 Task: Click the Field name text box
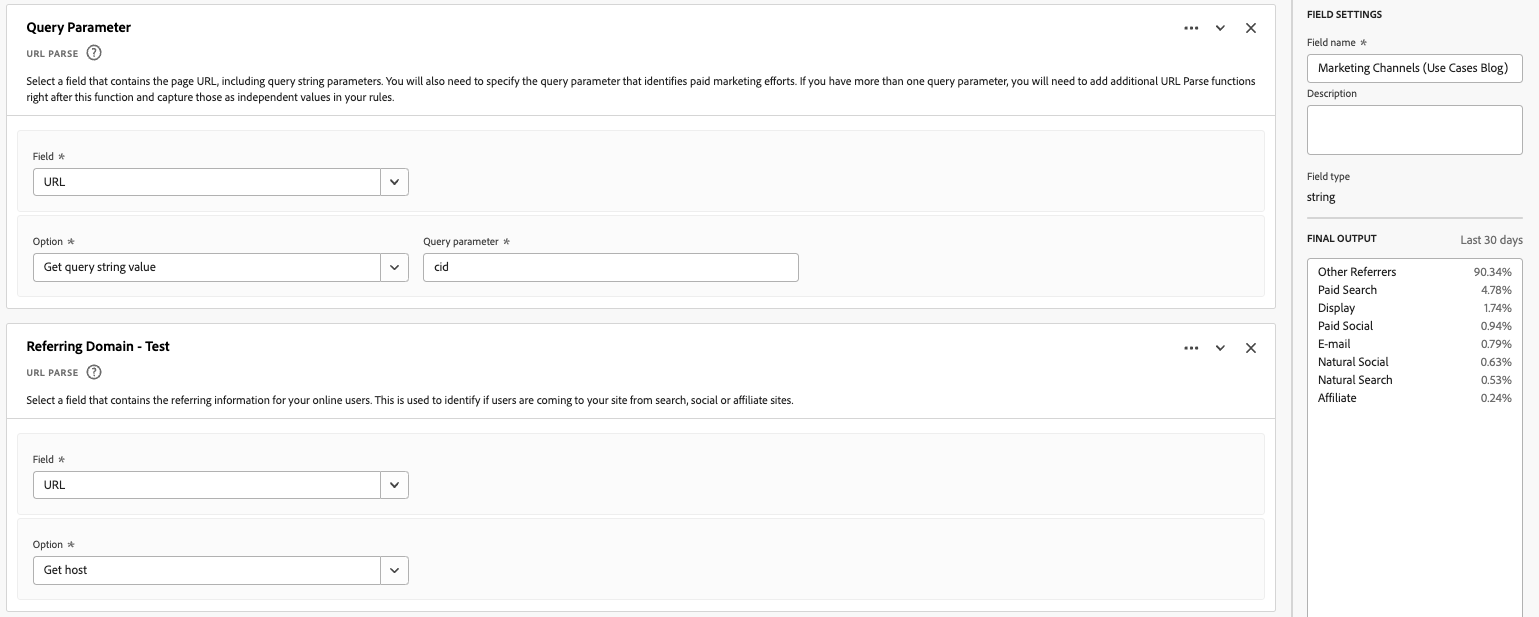tap(1414, 68)
